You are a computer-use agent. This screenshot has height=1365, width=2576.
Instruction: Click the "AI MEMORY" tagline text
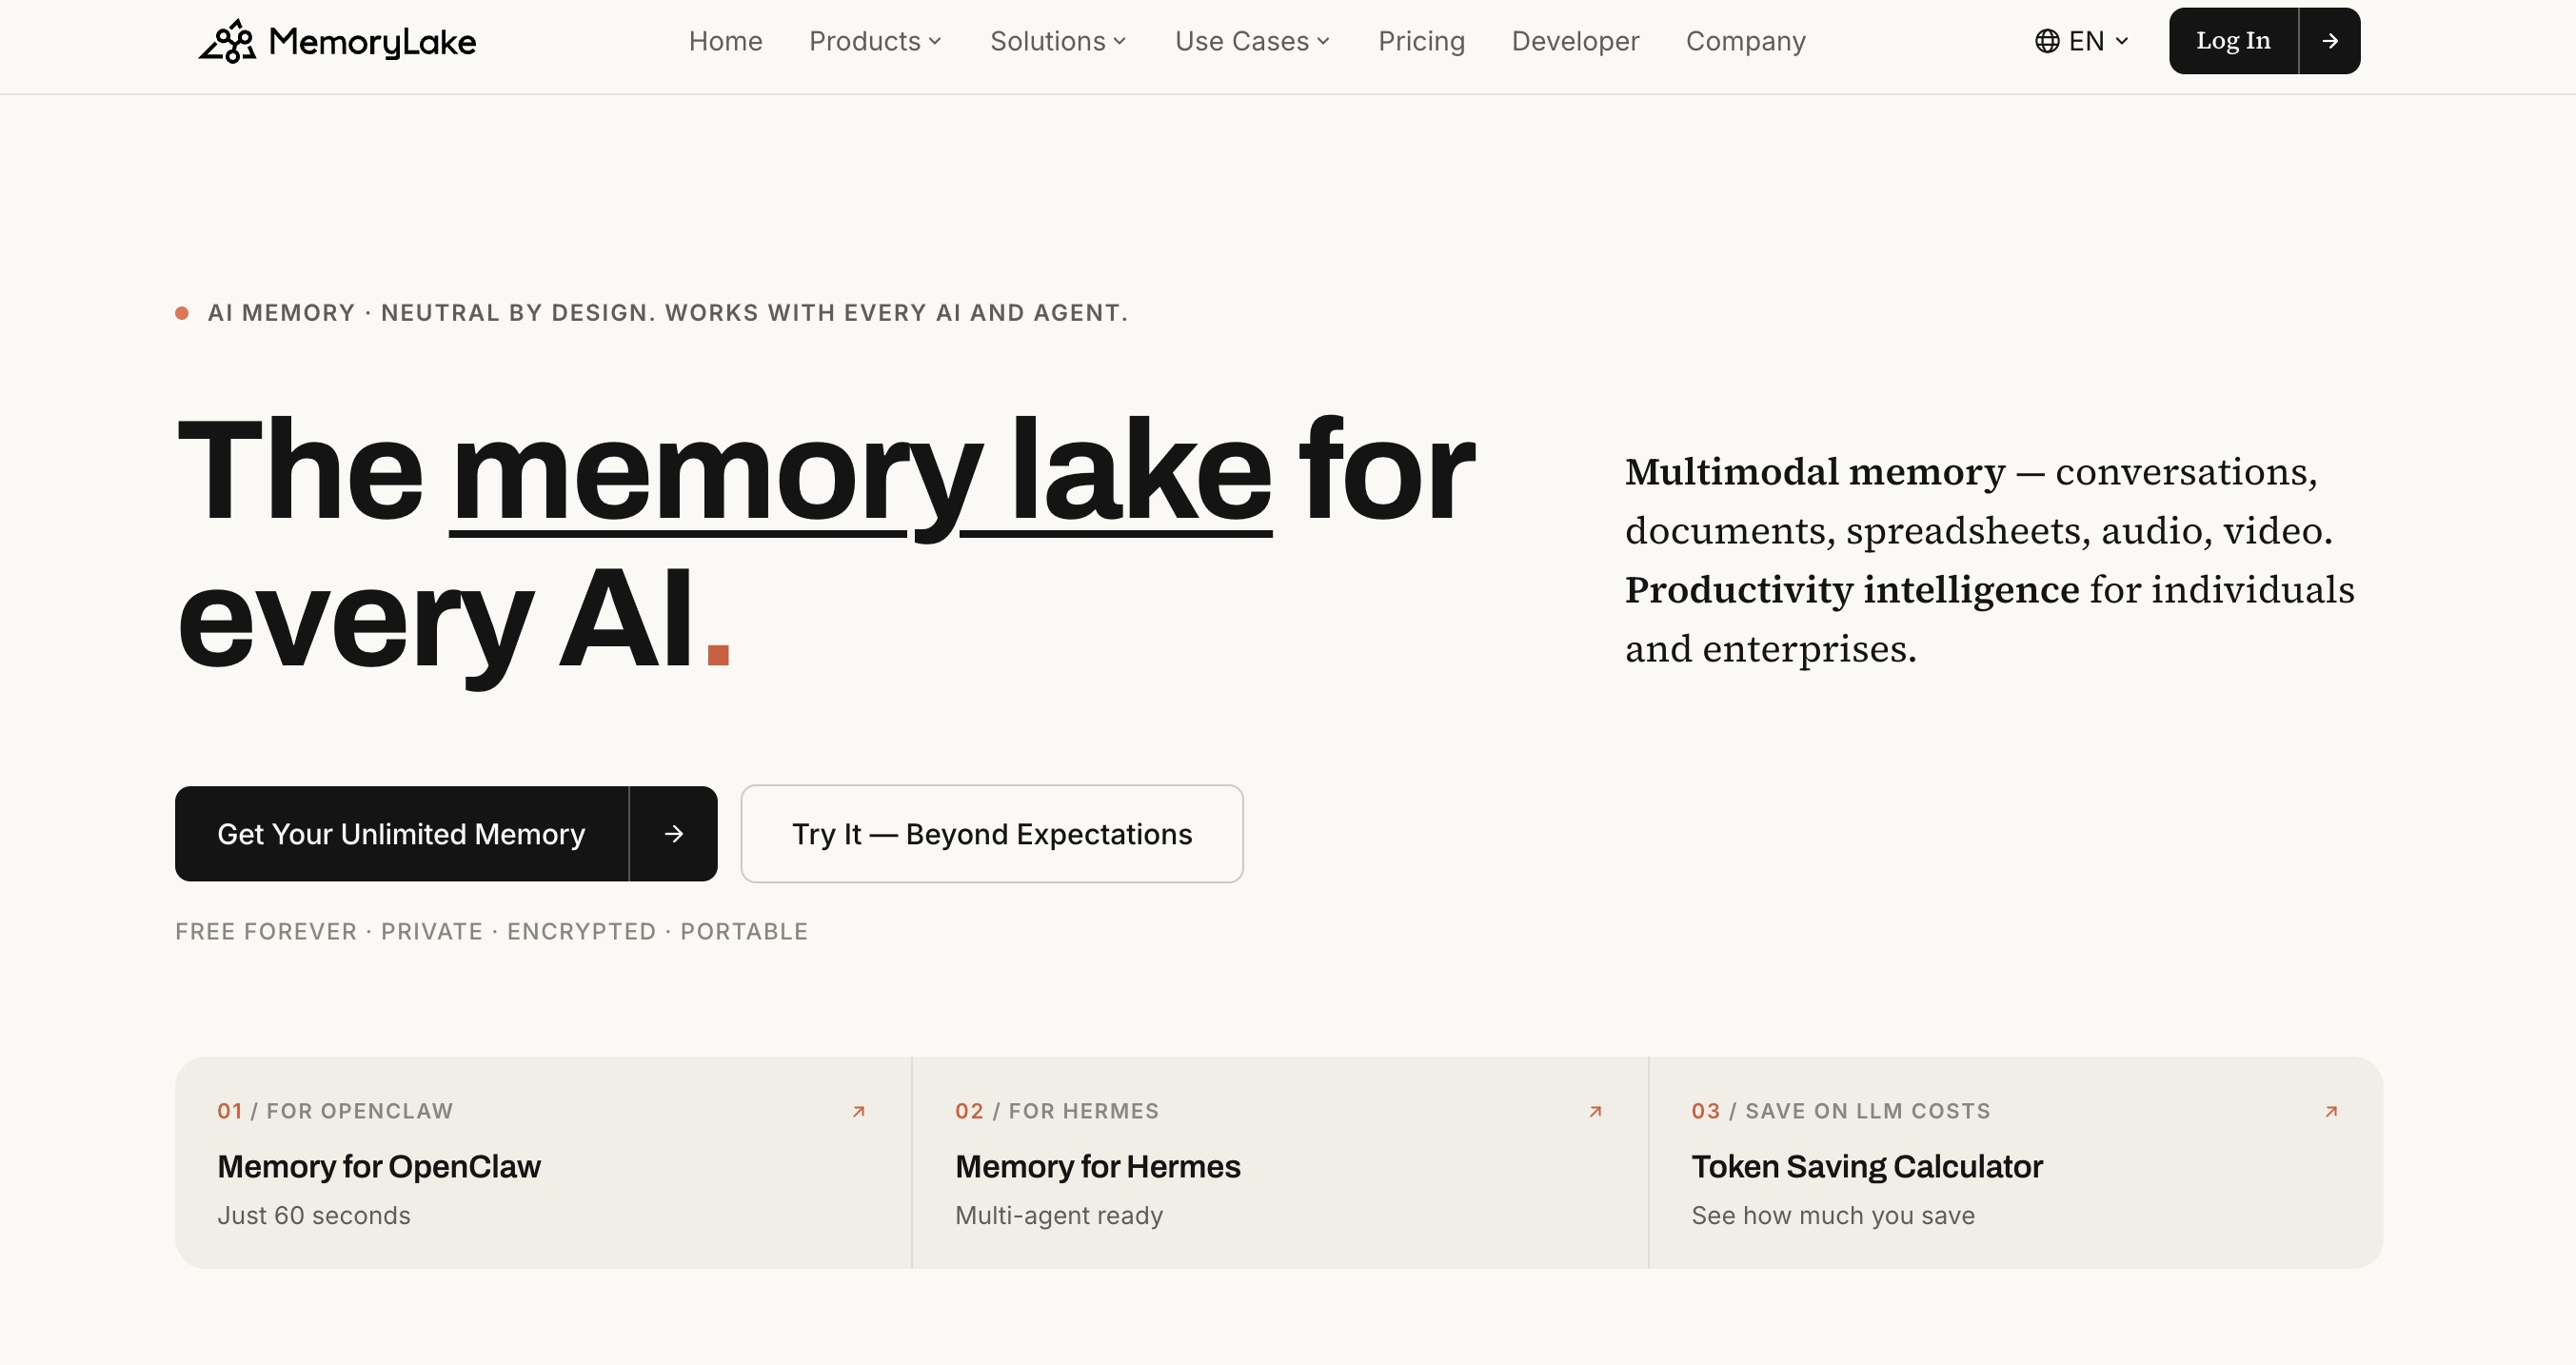(281, 313)
